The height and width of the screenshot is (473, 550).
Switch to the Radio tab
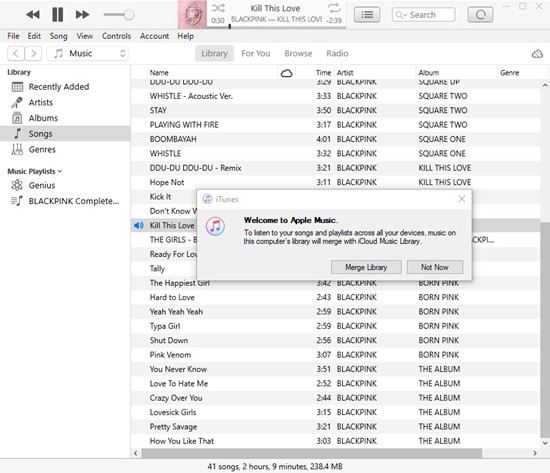pos(337,54)
